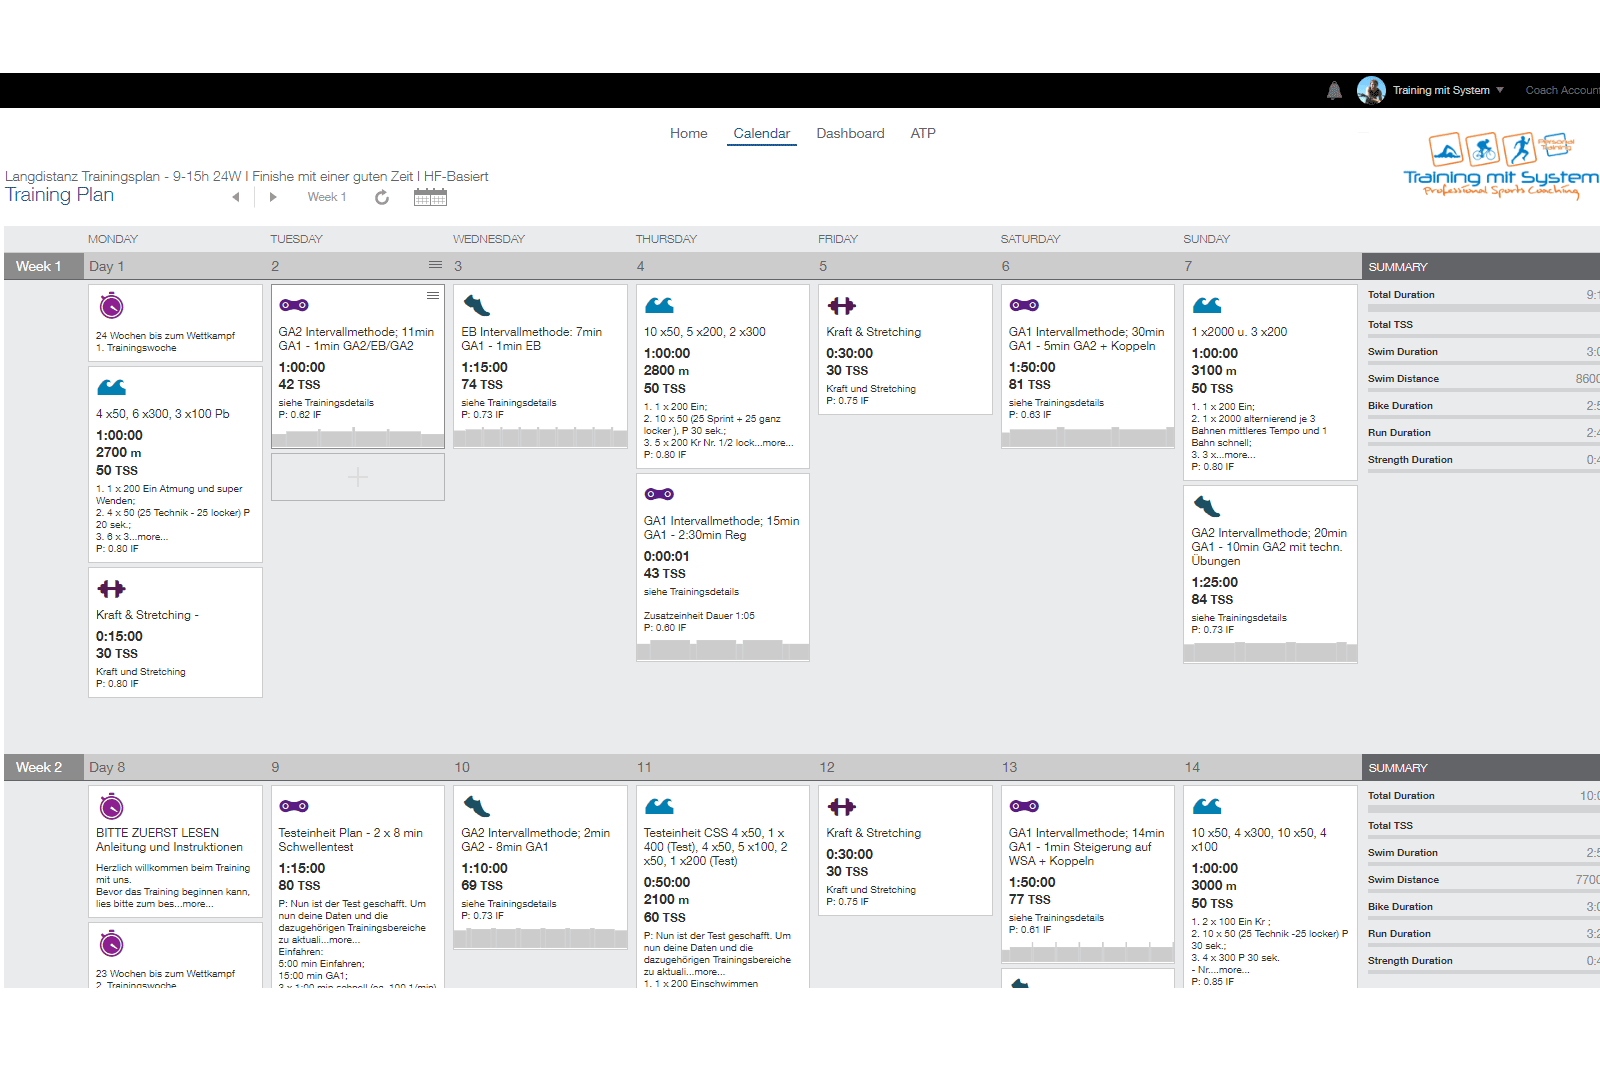
Task: Click the swim icon on Thursday's 10 x50 workout
Action: coord(659,306)
